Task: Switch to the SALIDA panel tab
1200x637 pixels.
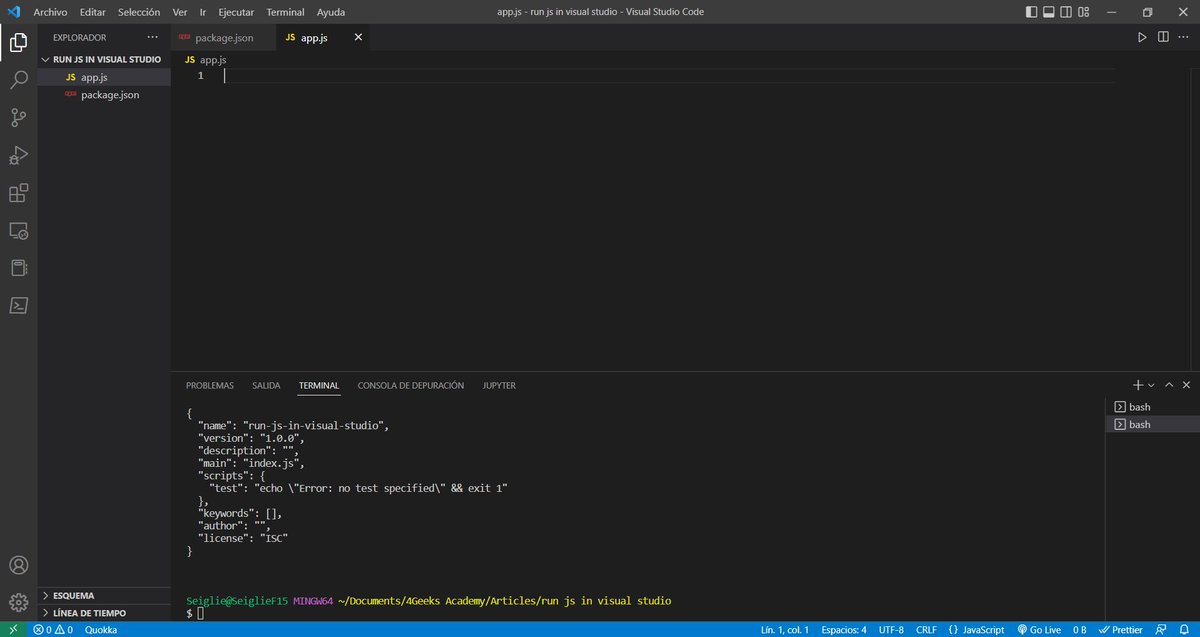Action: (266, 385)
